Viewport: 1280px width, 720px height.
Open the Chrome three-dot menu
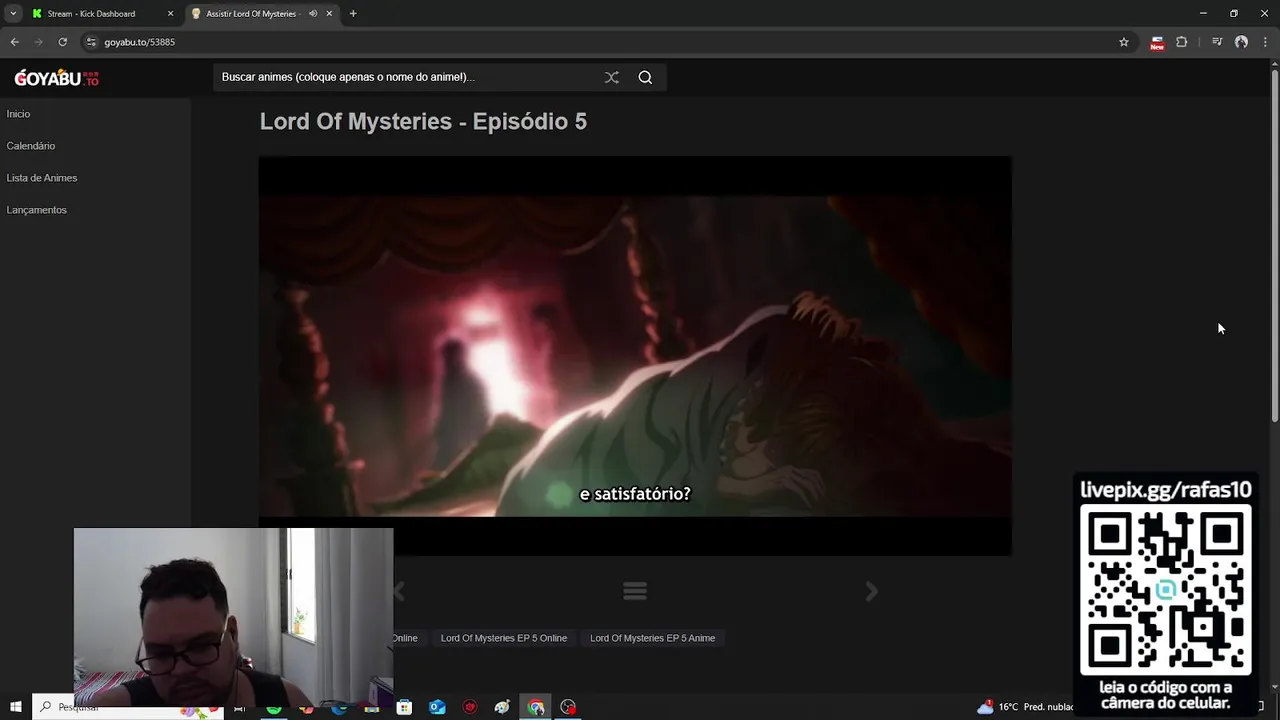coord(1265,42)
